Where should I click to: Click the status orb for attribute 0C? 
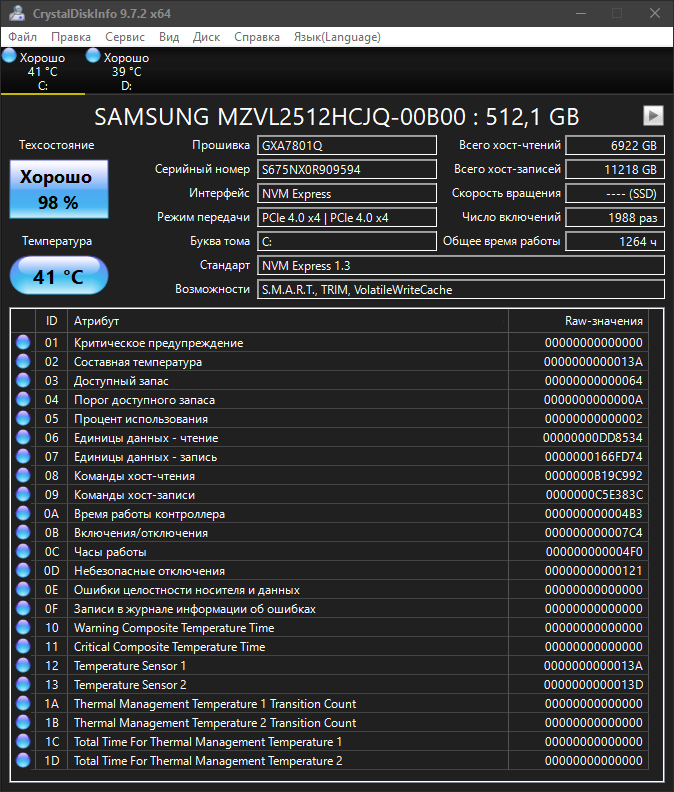pos(23,552)
